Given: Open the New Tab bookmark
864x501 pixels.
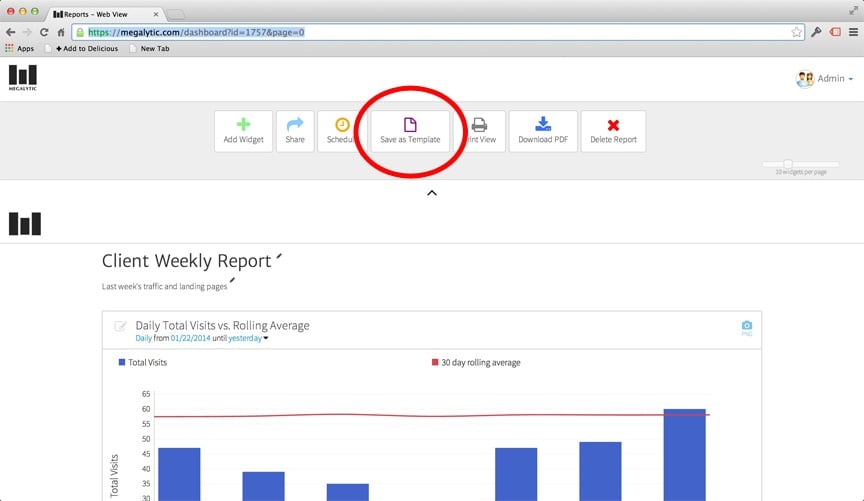Looking at the screenshot, I should [149, 49].
